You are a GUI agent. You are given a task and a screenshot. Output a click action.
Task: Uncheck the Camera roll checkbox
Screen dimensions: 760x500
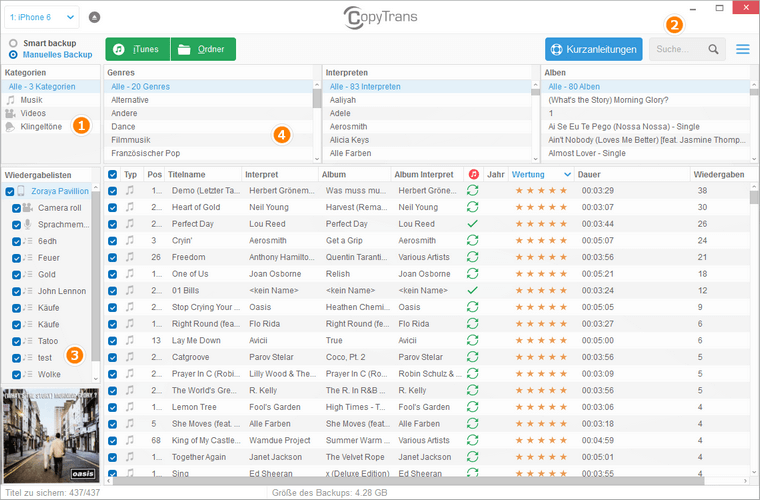(x=16, y=208)
